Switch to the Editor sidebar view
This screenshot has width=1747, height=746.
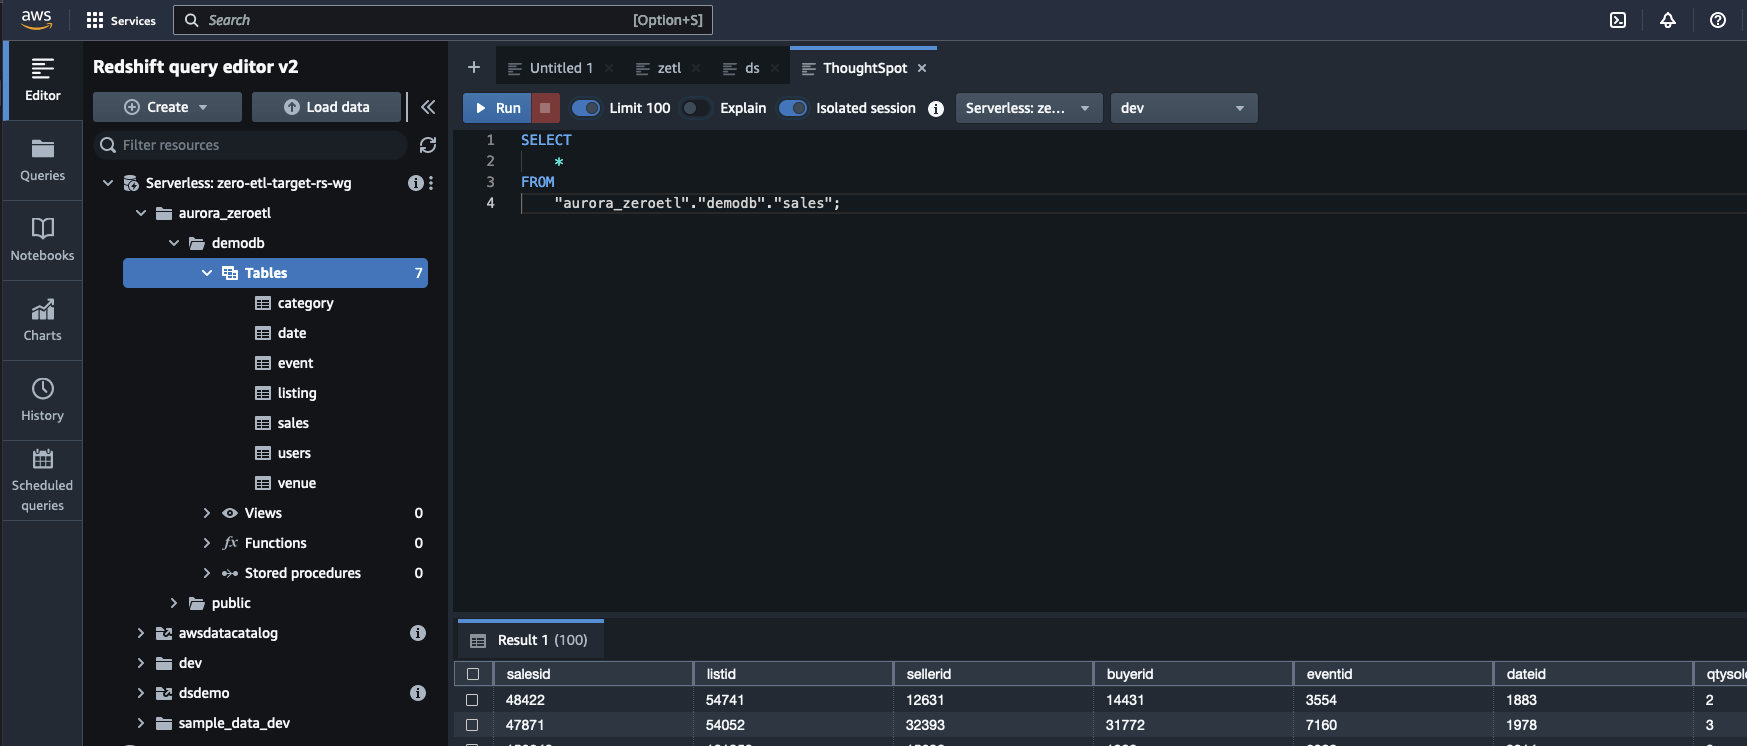click(x=43, y=80)
